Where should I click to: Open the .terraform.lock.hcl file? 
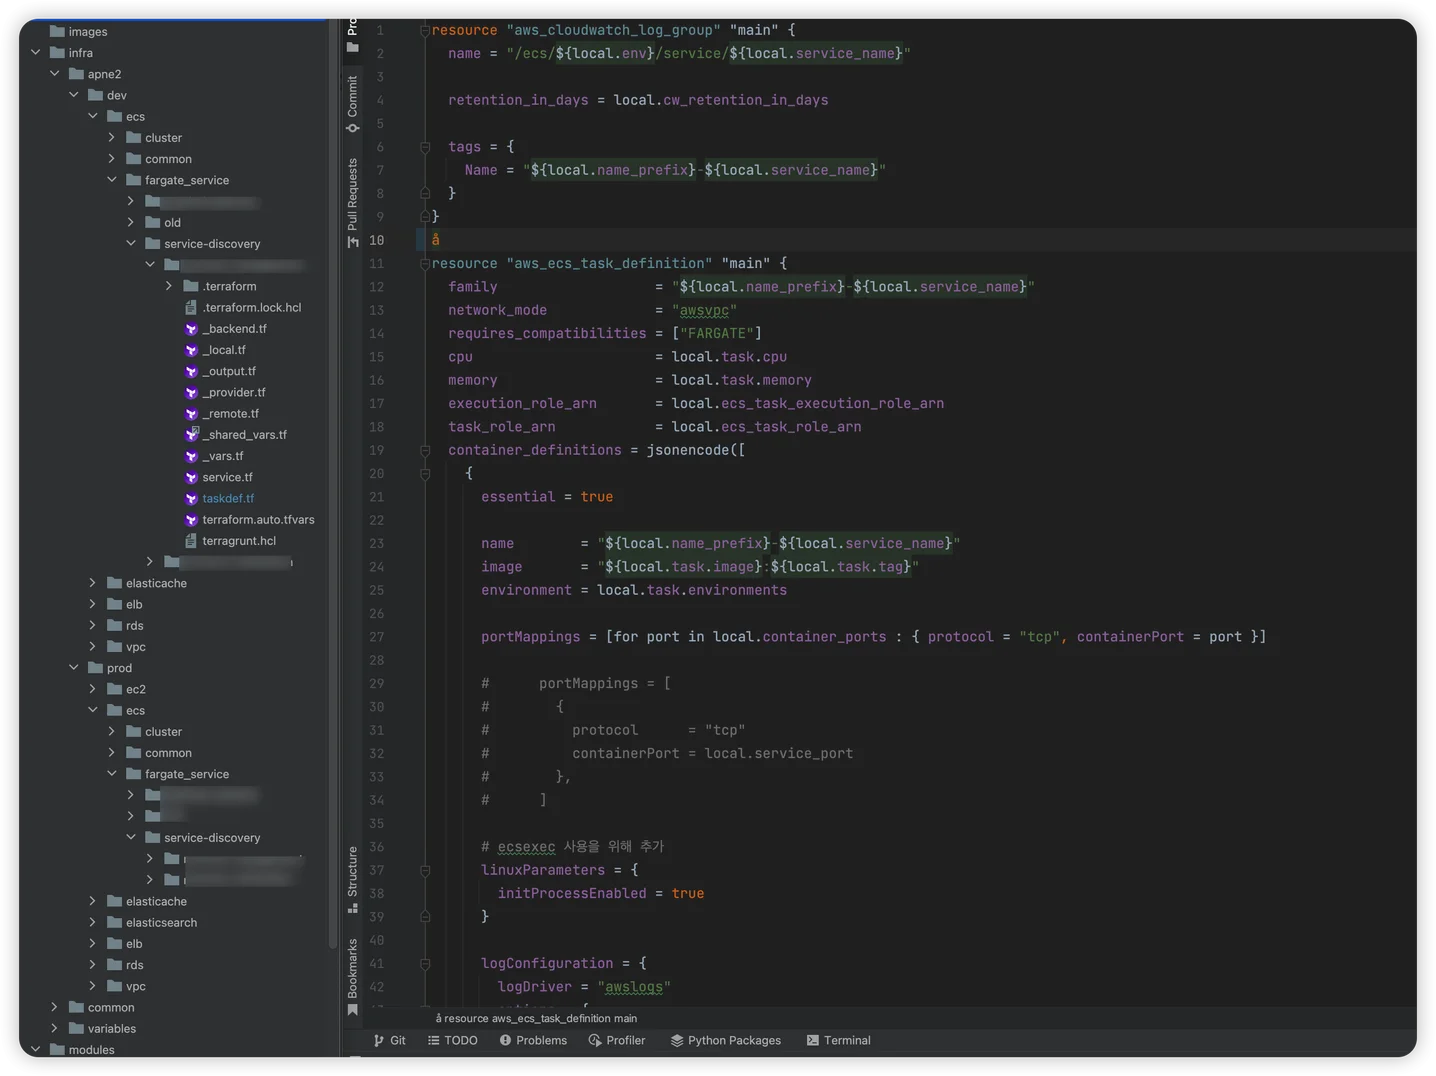[251, 307]
